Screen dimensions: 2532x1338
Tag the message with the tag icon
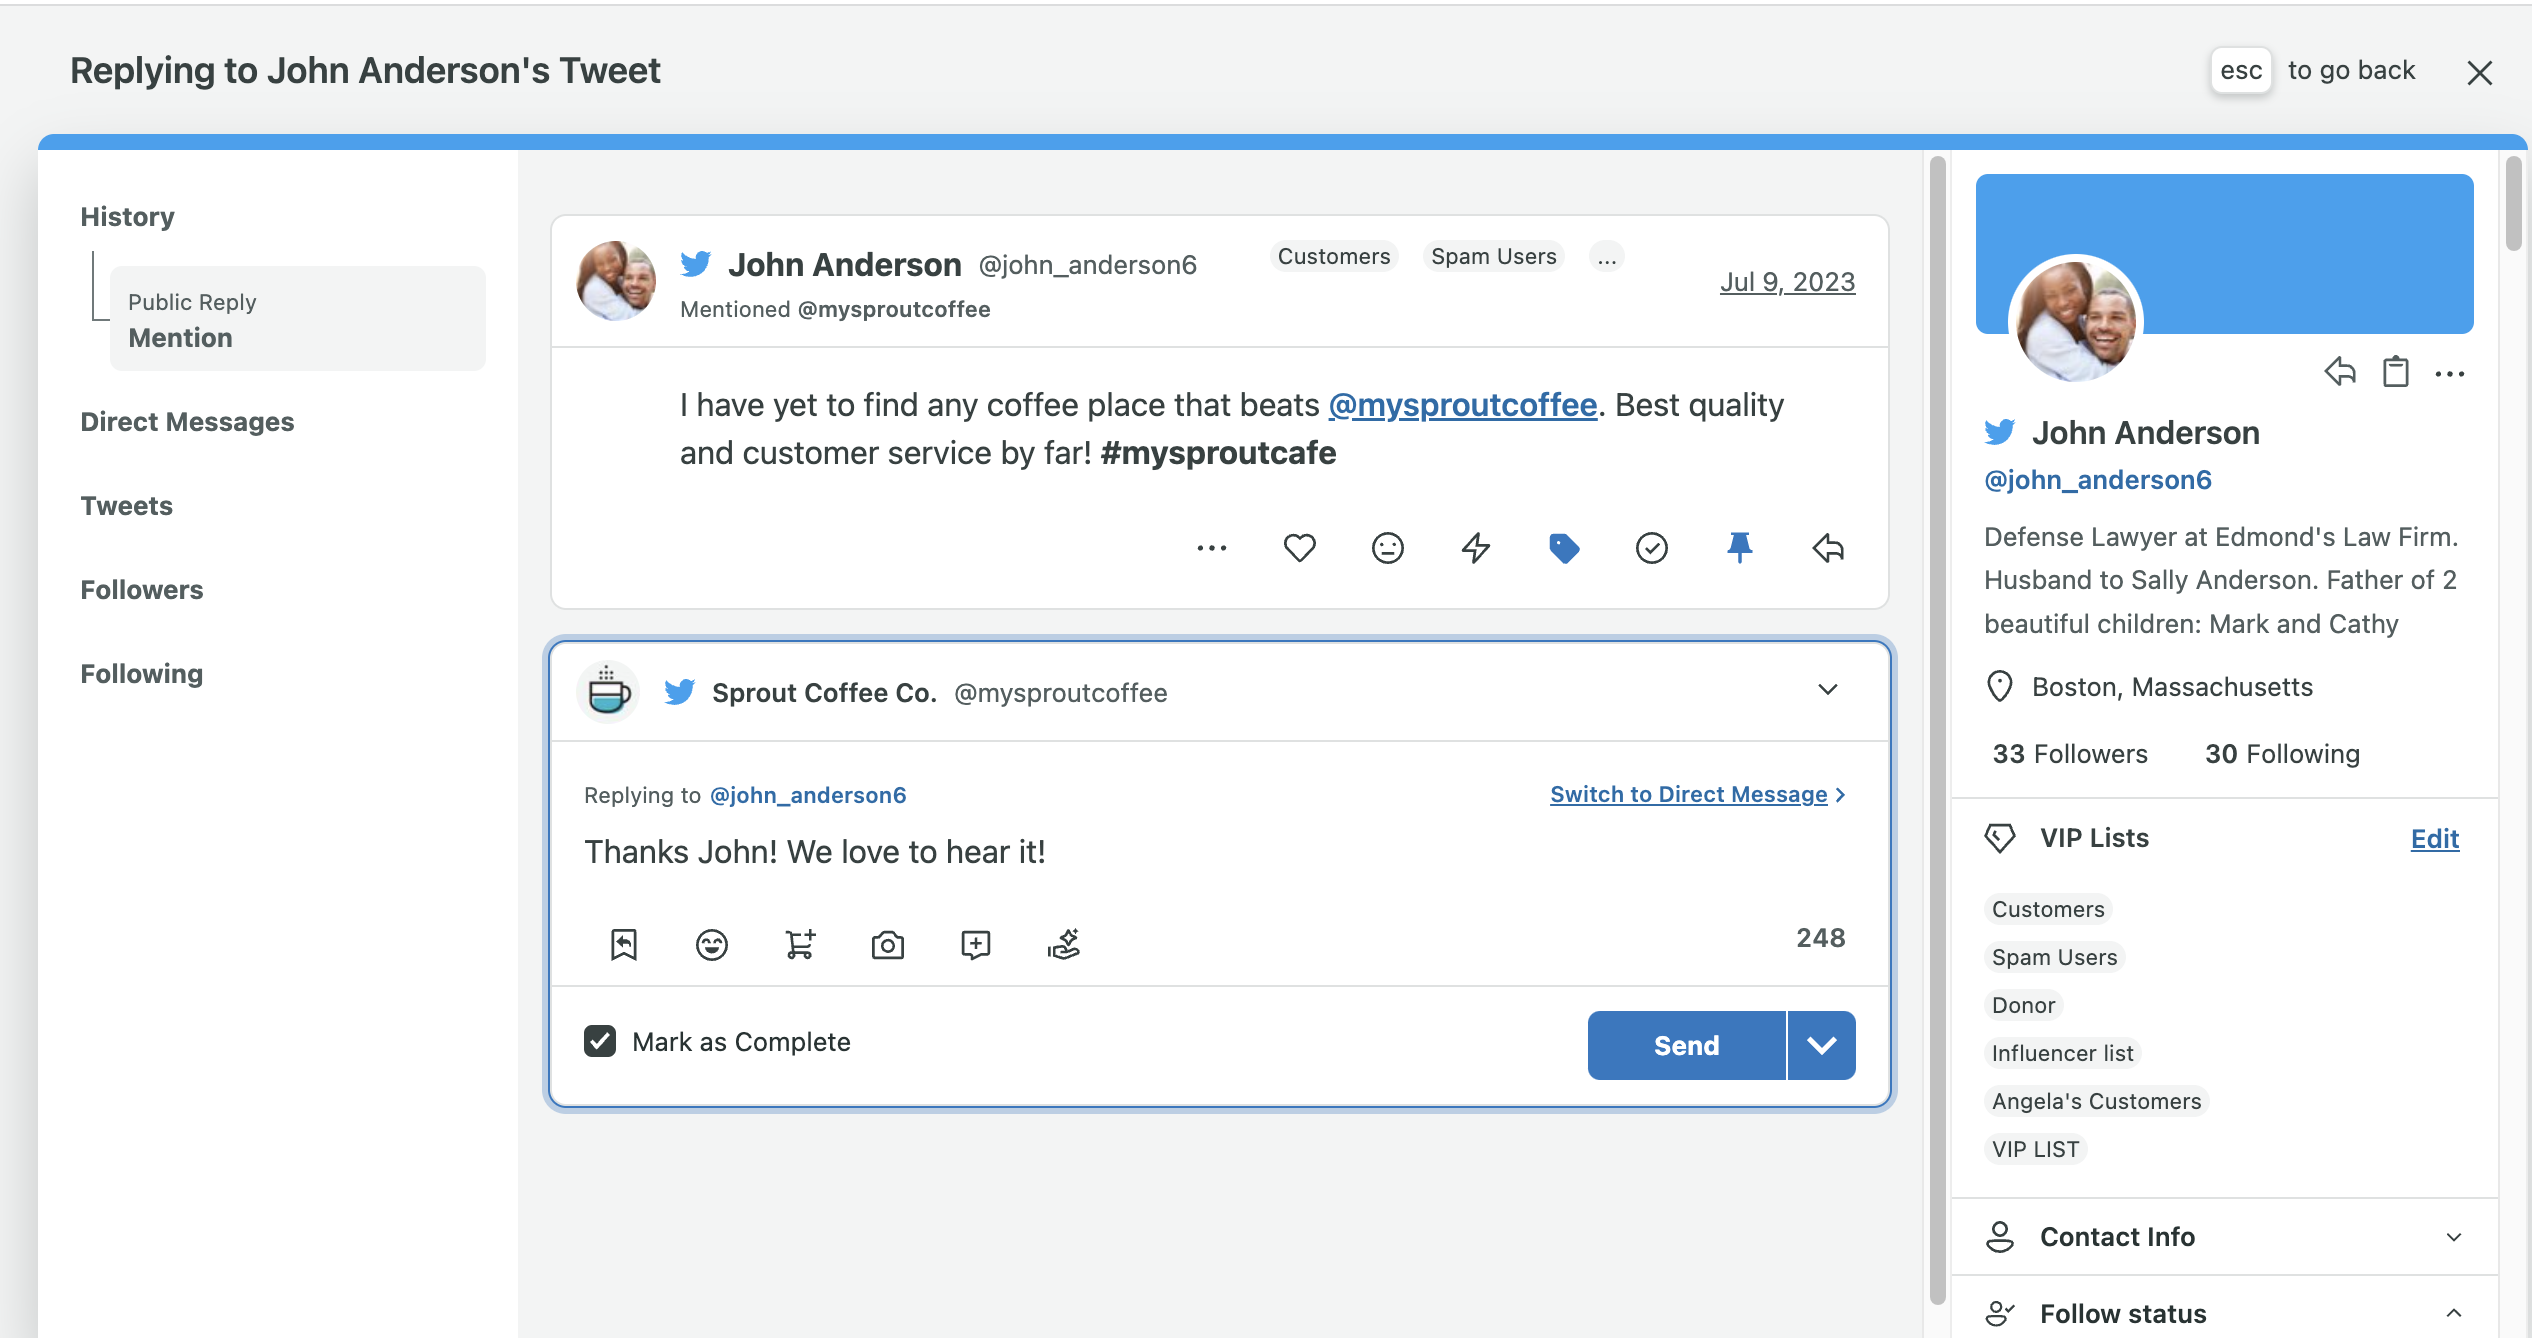pyautogui.click(x=1564, y=548)
